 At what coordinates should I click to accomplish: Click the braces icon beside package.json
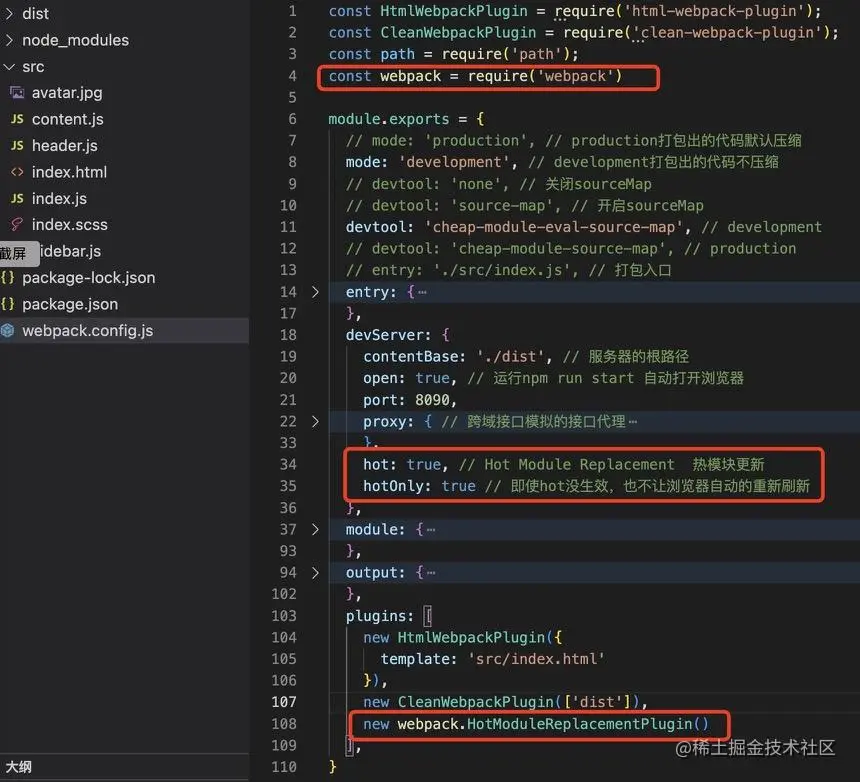(x=8, y=304)
